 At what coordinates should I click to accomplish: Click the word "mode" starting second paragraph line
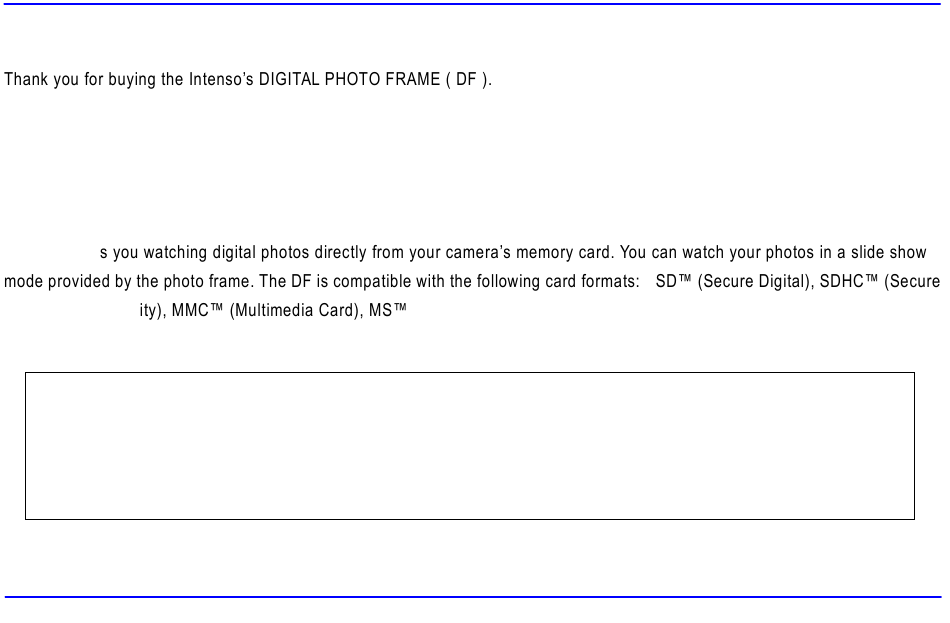pos(24,281)
